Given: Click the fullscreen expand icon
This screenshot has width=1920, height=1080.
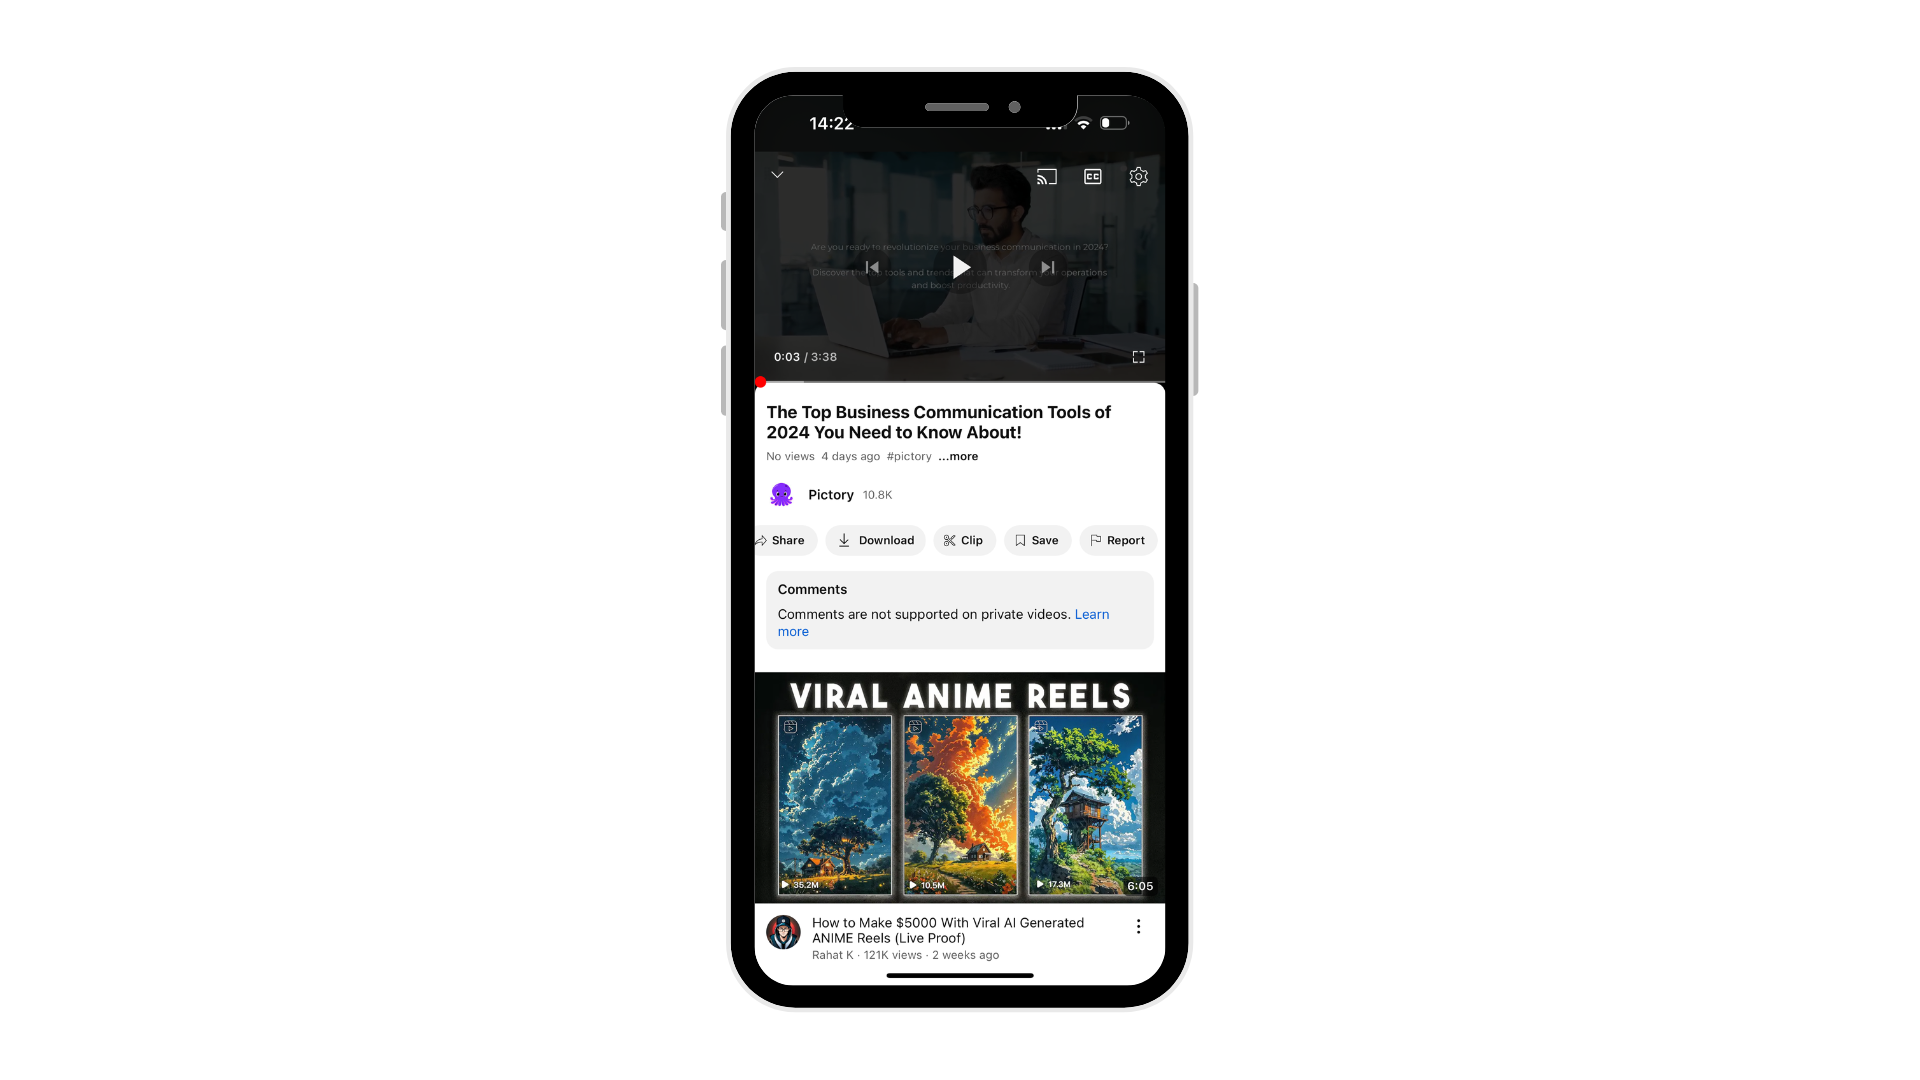Looking at the screenshot, I should click(x=1137, y=356).
